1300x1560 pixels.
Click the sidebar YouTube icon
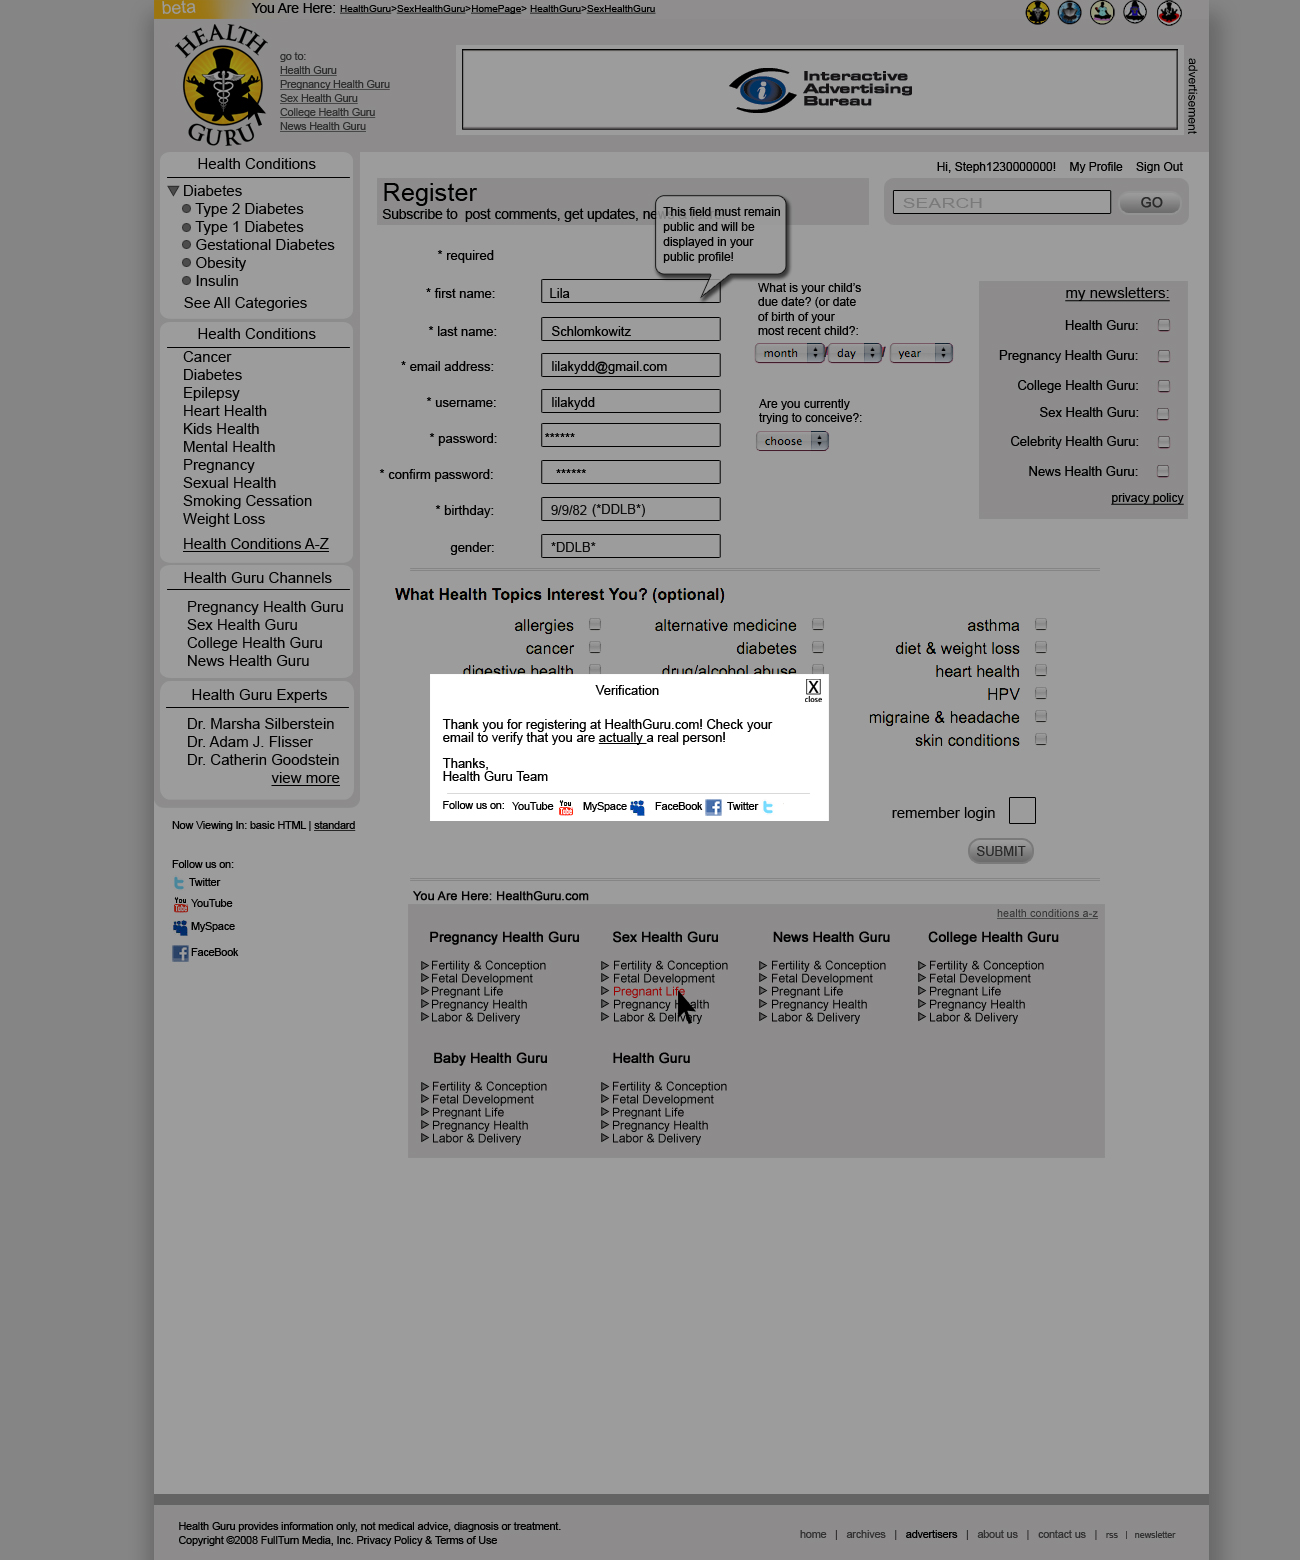tap(180, 904)
